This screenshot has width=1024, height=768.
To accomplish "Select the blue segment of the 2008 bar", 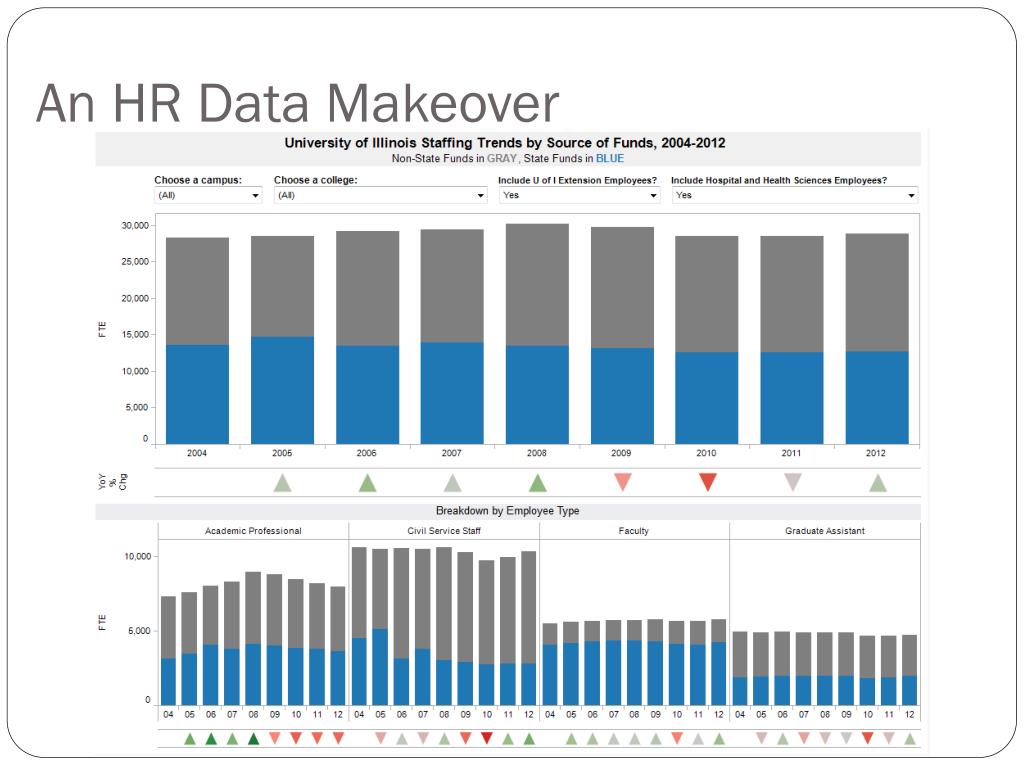I will point(537,395).
